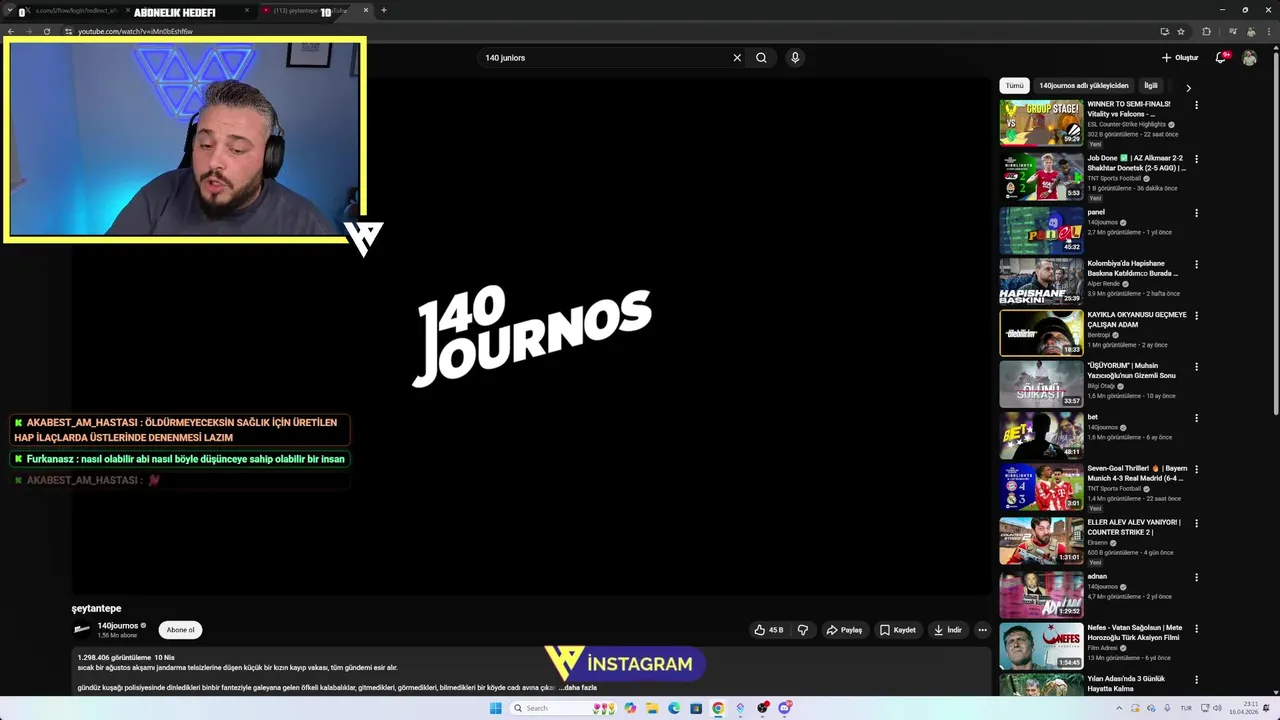This screenshot has height=720, width=1280.
Task: Open the volume icon in system tray
Action: 1218,708
